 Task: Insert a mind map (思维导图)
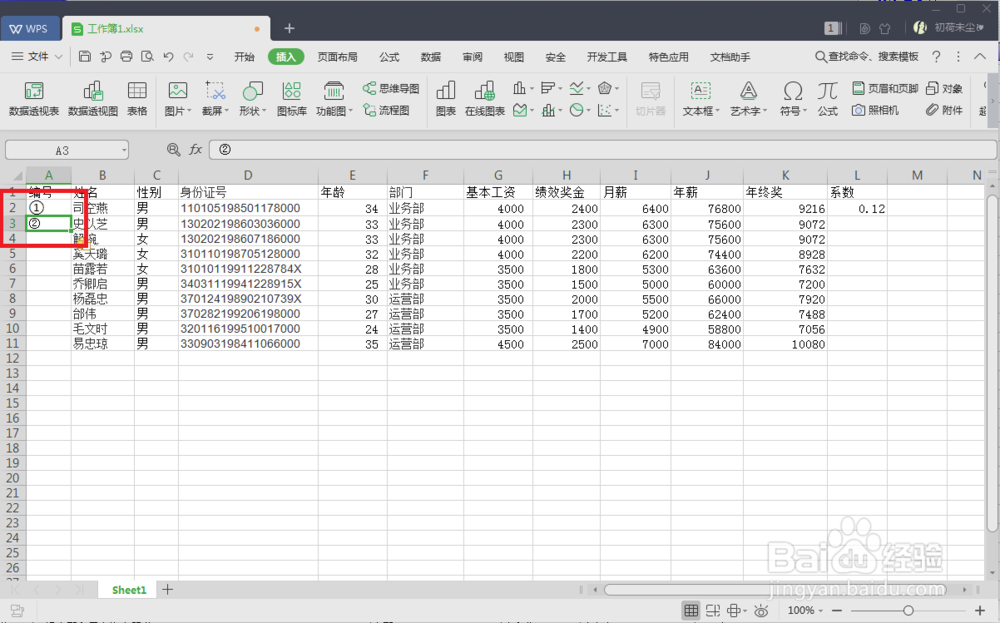point(390,86)
